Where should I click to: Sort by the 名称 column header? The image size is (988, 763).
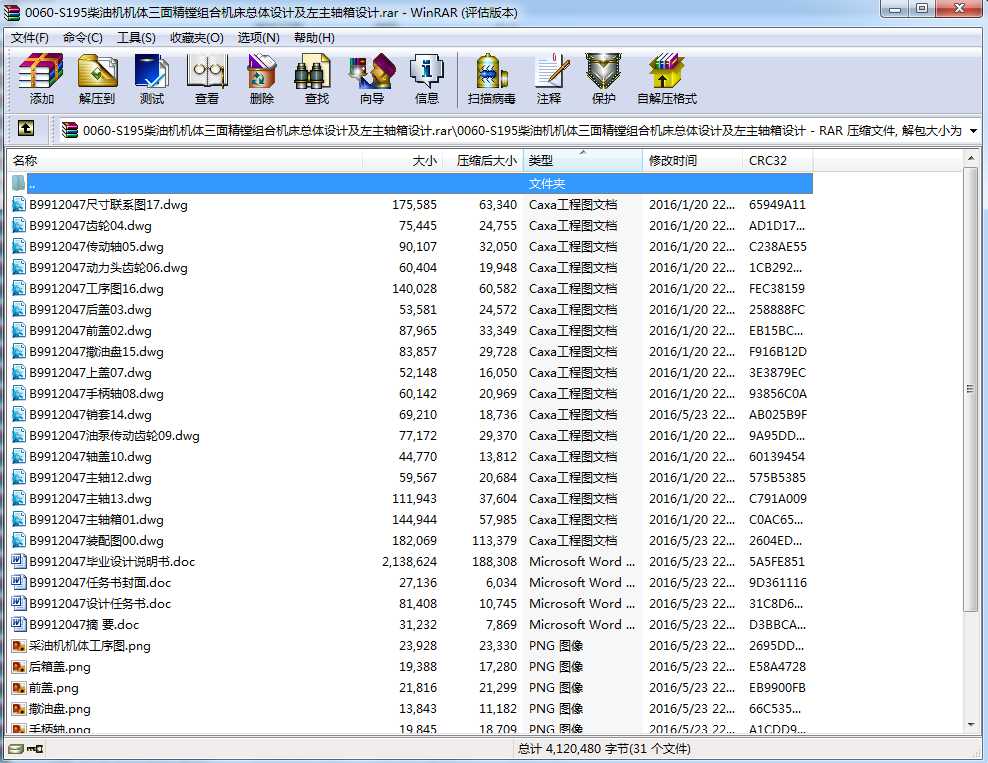185,160
